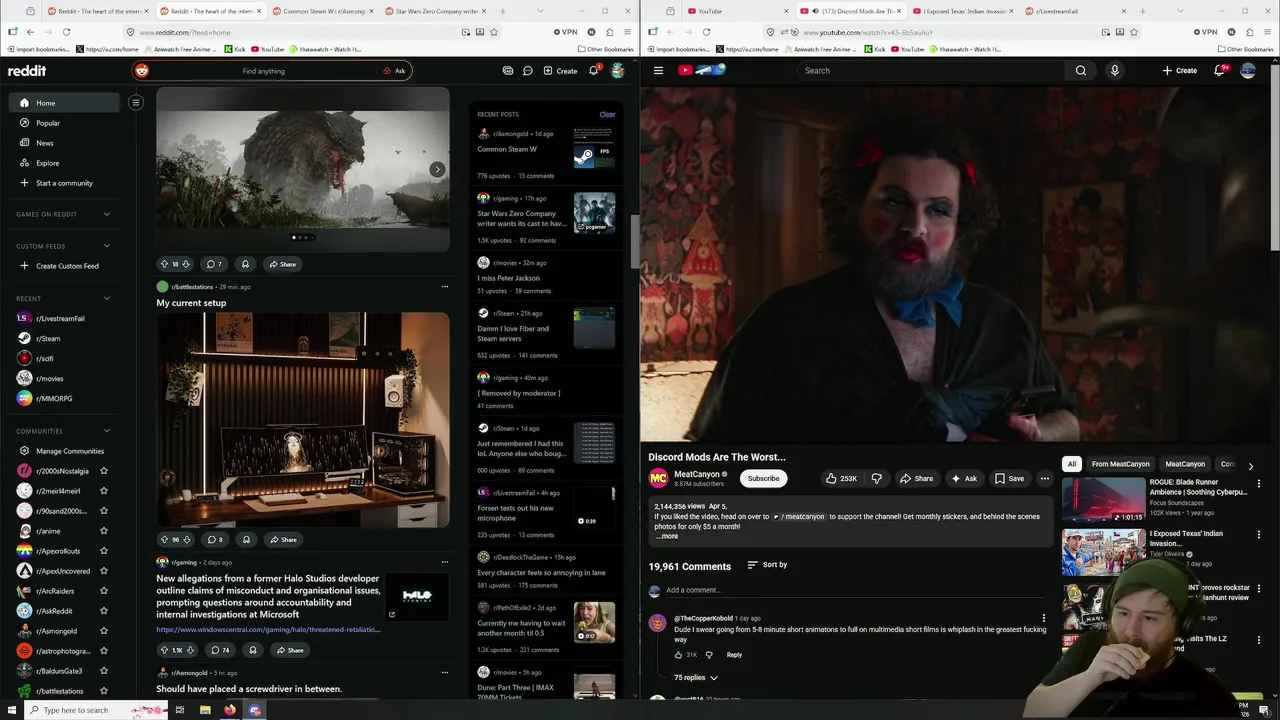Collapse Reddit sidebar with hamburger button
The width and height of the screenshot is (1280, 720).
point(136,102)
